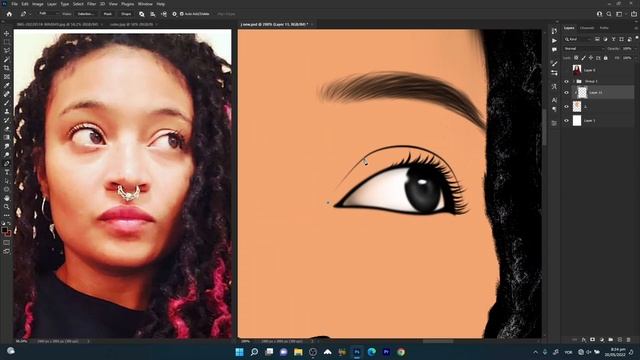Switch to the Paths tab

604,28
